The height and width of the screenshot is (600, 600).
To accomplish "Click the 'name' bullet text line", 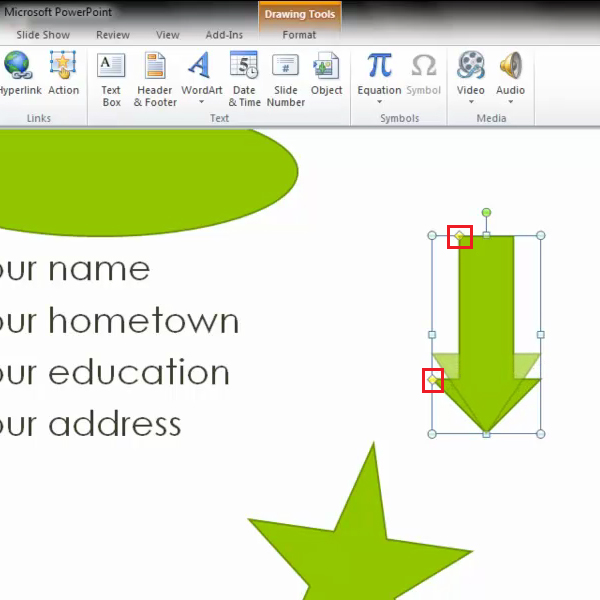I will point(75,269).
